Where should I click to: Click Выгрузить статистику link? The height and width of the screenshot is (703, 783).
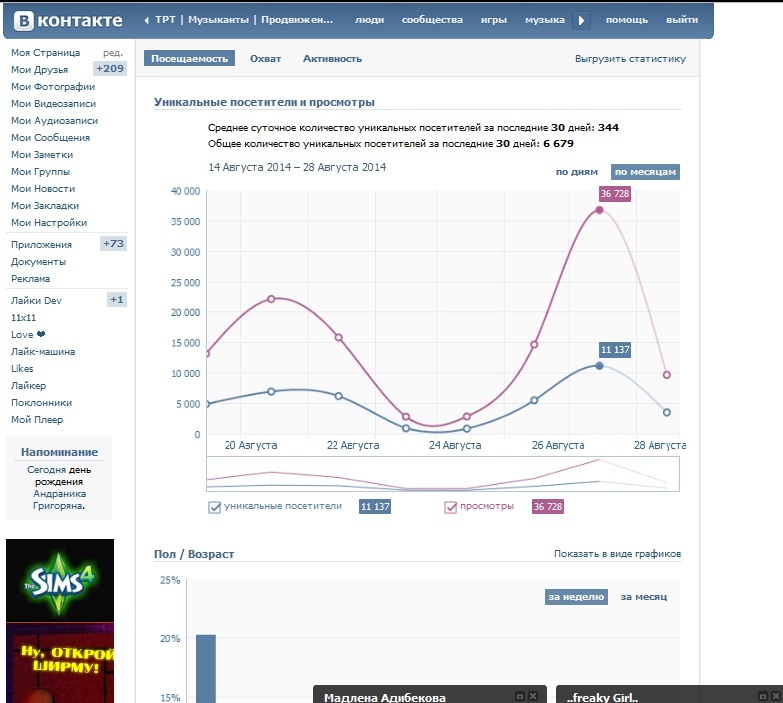click(630, 59)
